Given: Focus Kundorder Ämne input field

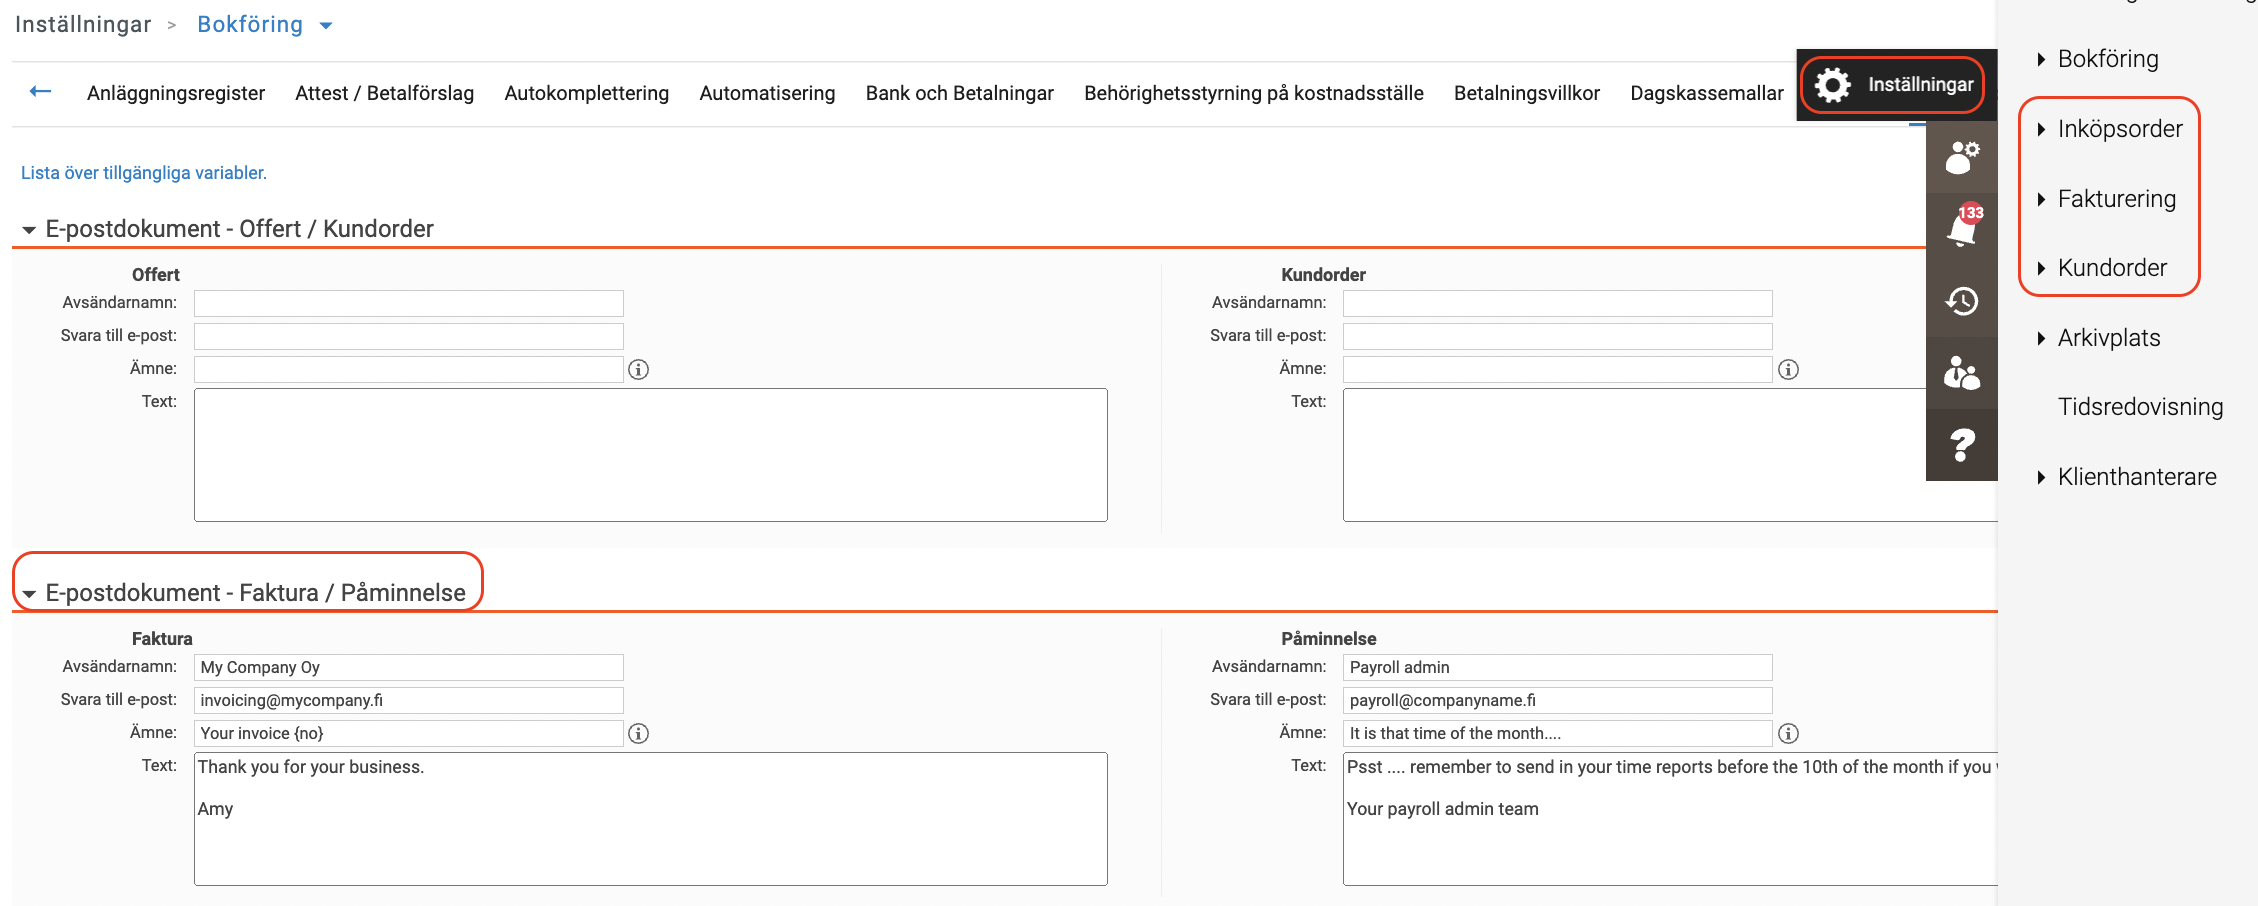Looking at the screenshot, I should 1558,369.
